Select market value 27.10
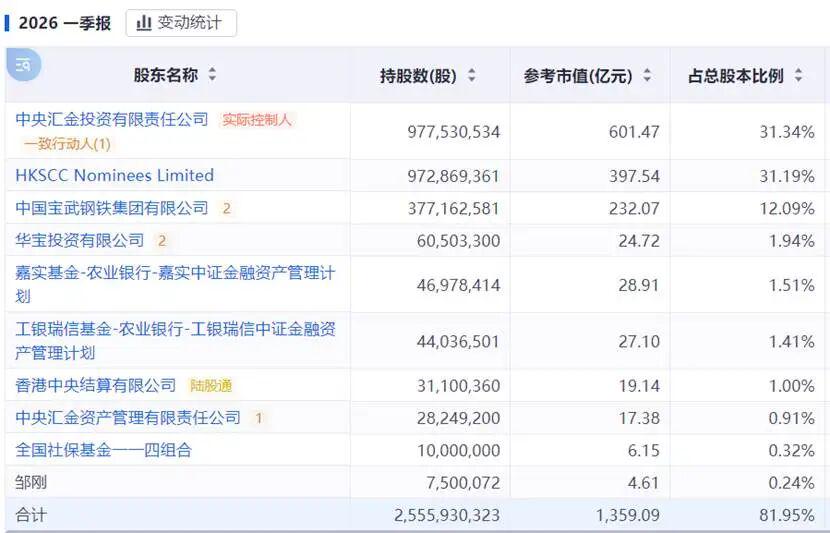830x533 pixels. [639, 341]
